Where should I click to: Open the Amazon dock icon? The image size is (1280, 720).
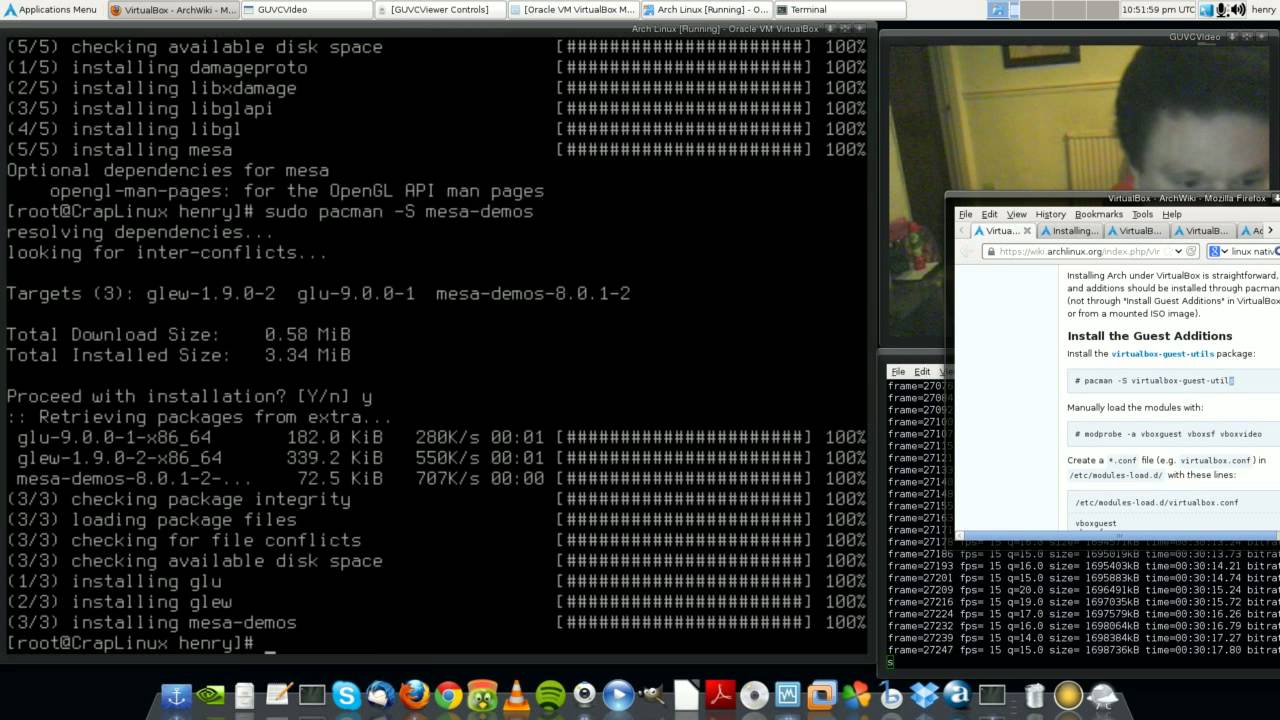pos(958,695)
